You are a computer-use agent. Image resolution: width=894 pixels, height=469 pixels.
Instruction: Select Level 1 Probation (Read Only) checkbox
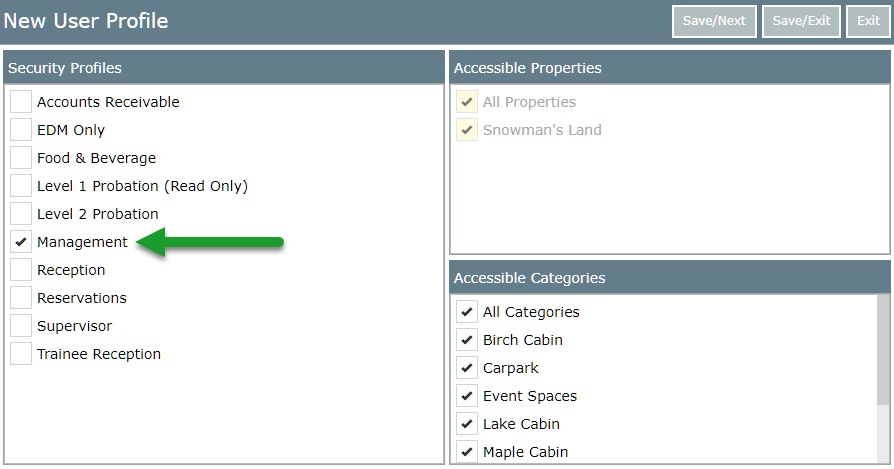pyautogui.click(x=21, y=186)
